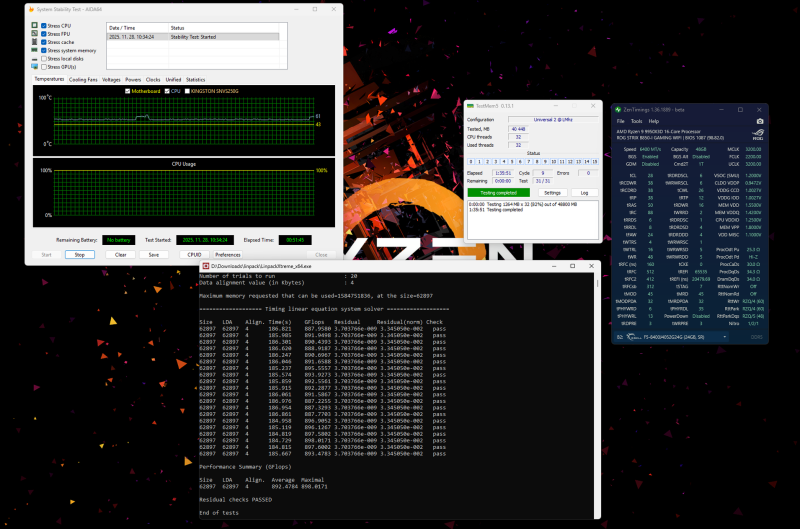This screenshot has height=529, width=800.
Task: Toggle the Stress CPU checkbox
Action: tap(44, 26)
